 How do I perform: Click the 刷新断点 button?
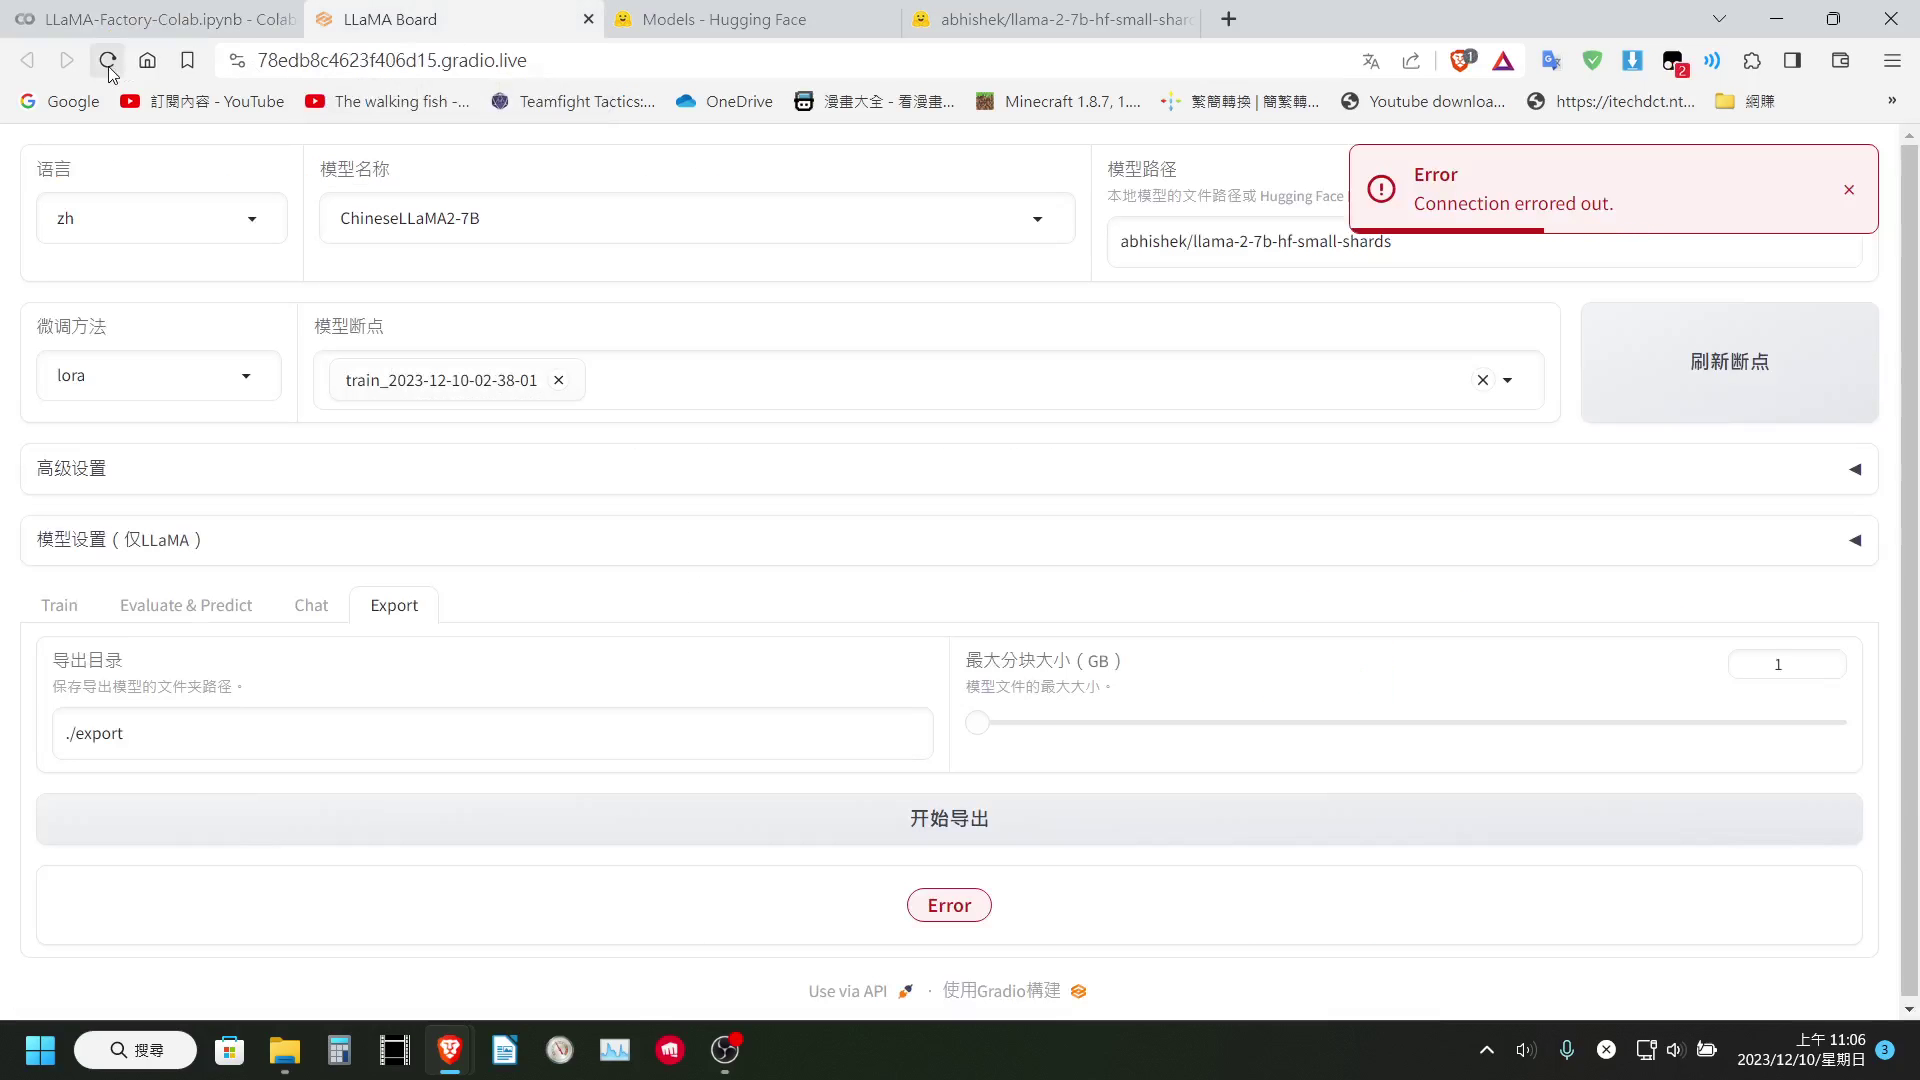(x=1729, y=362)
